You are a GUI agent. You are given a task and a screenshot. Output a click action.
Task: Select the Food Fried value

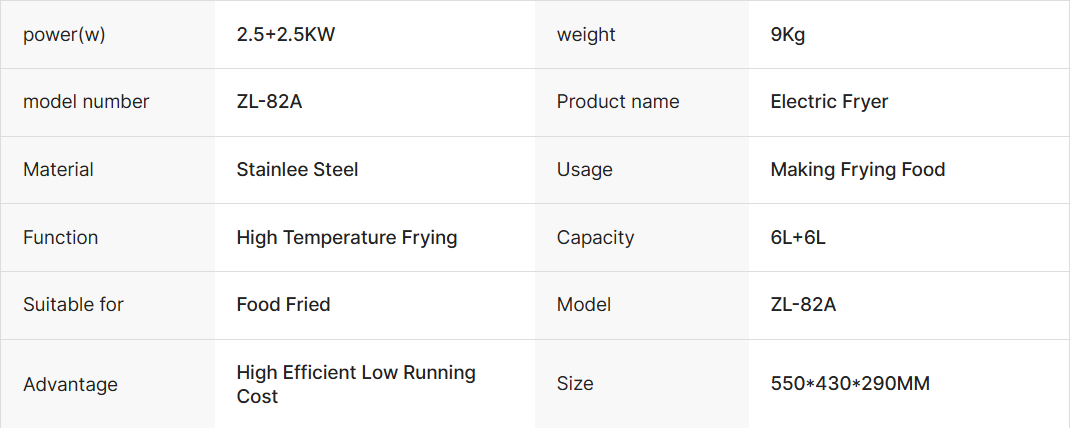[283, 305]
